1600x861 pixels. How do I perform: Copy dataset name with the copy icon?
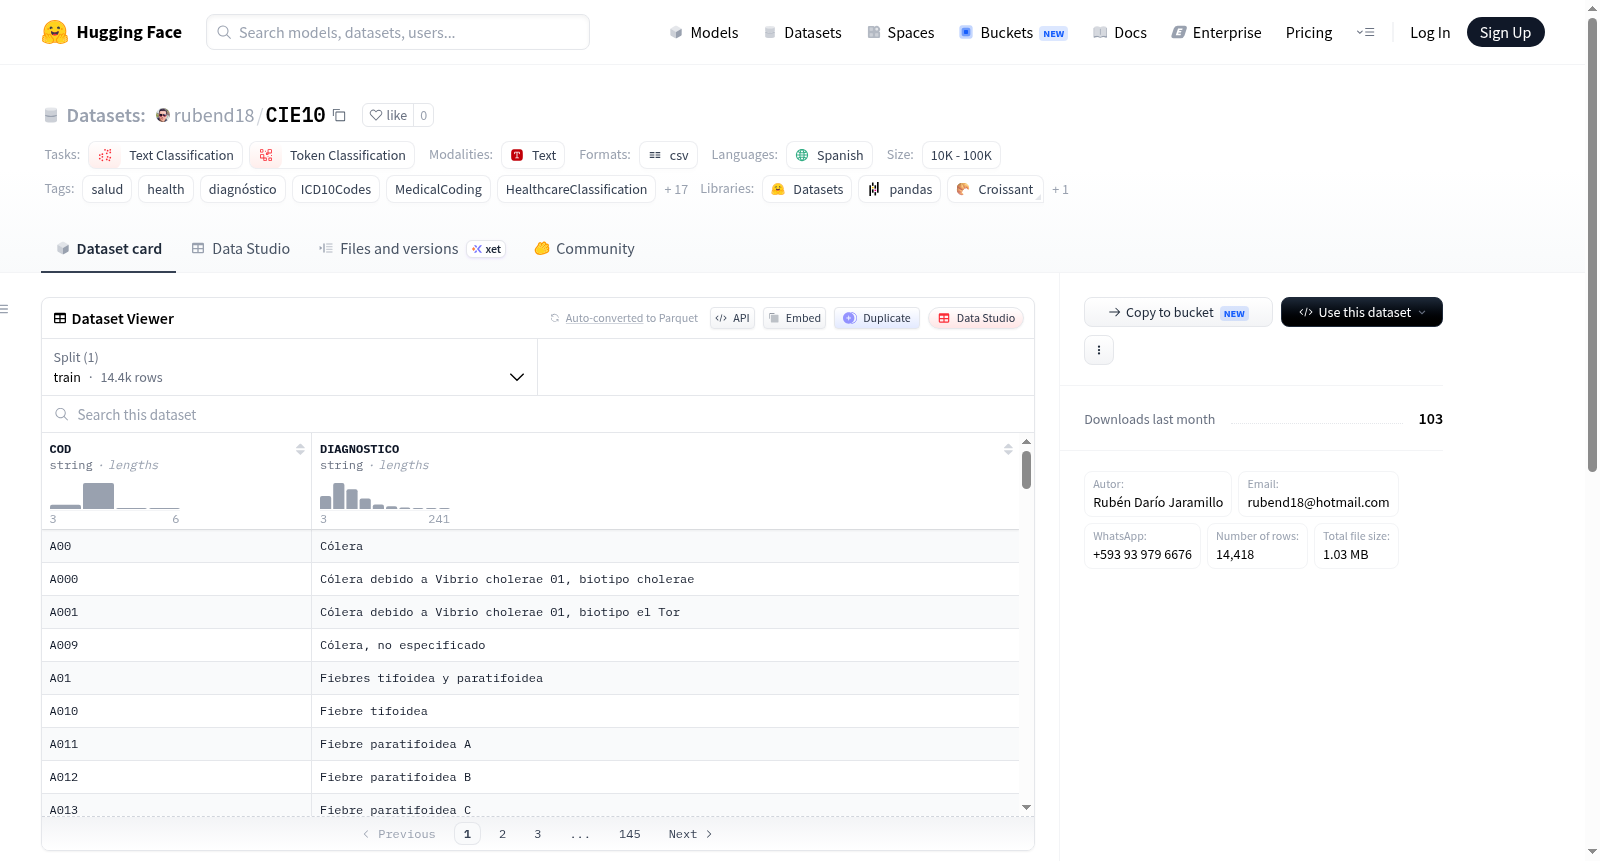coord(339,115)
